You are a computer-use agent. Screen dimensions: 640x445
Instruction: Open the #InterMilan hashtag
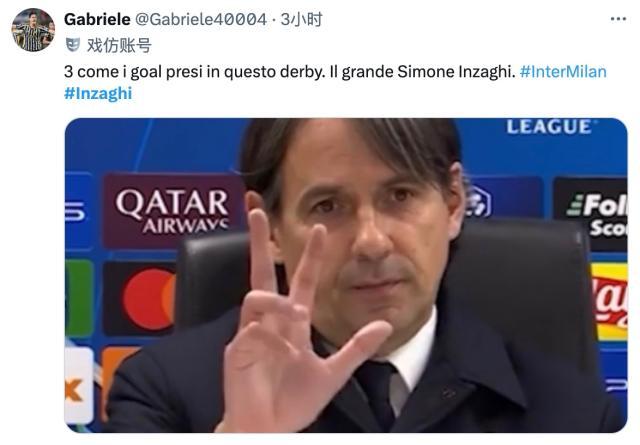pos(563,72)
